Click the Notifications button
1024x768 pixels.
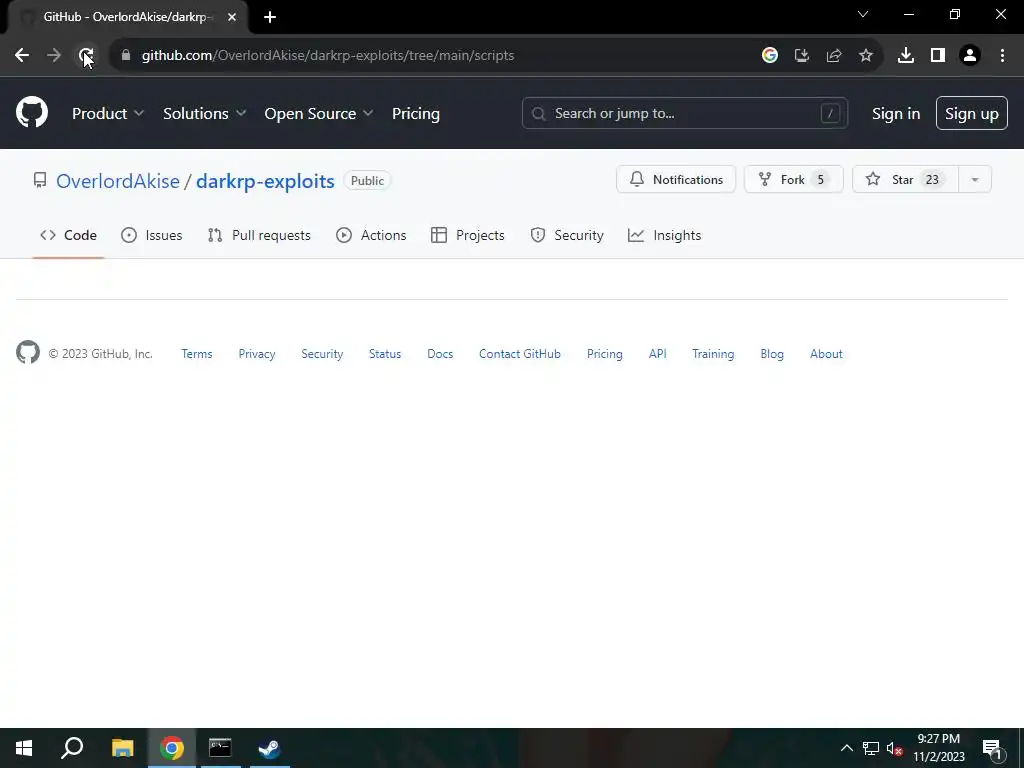tap(676, 180)
